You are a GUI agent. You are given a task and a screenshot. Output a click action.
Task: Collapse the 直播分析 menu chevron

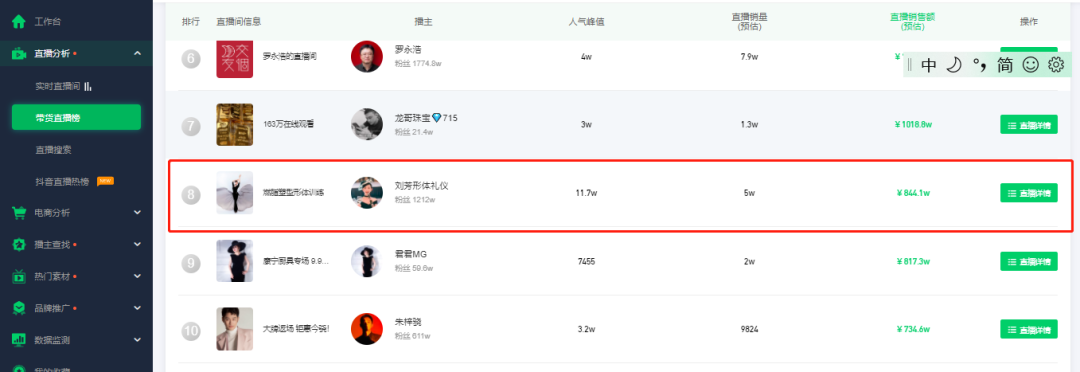point(137,54)
